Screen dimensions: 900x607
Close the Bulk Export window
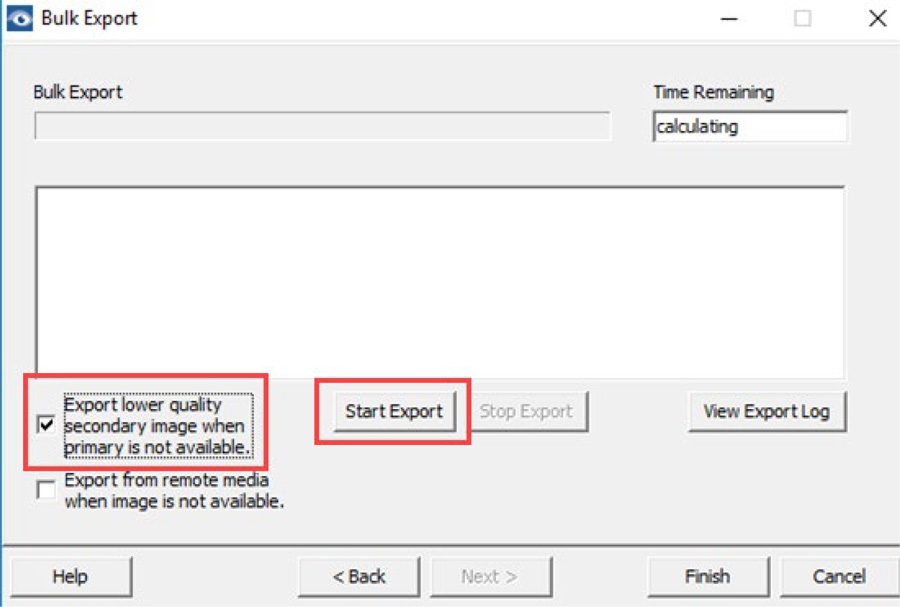(x=877, y=18)
